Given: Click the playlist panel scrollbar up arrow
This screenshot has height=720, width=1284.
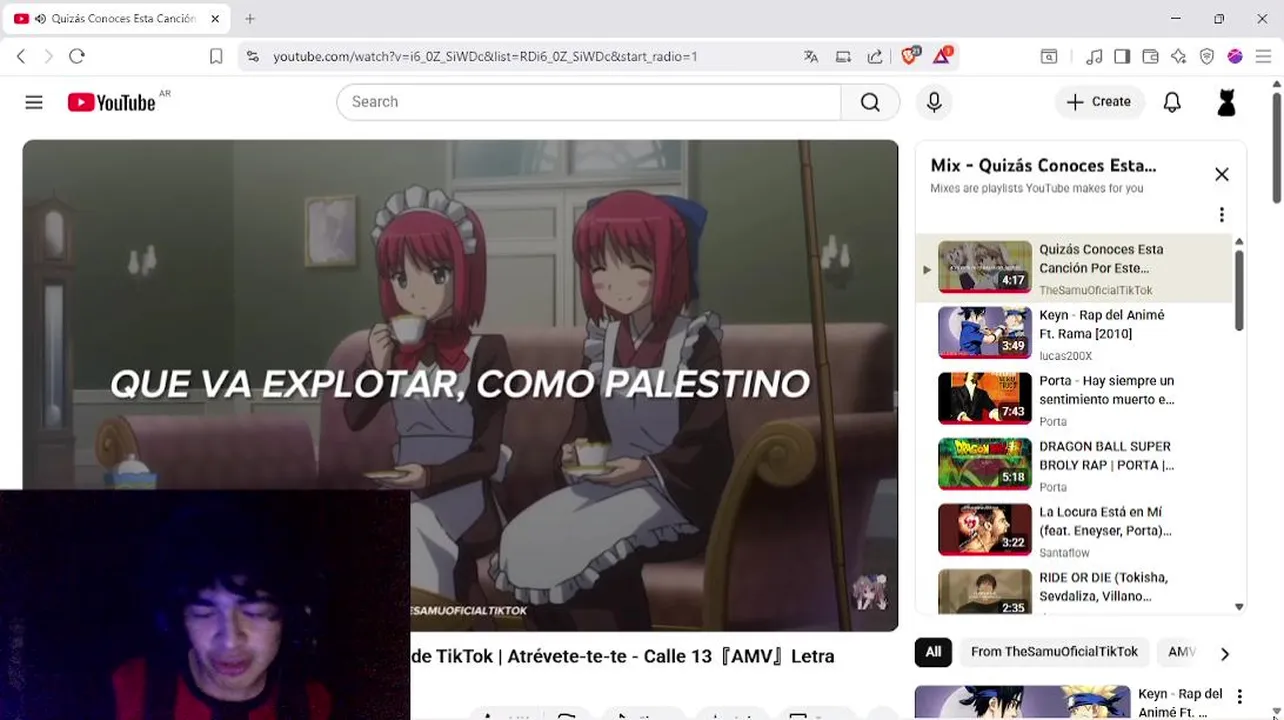Looking at the screenshot, I should point(1239,241).
